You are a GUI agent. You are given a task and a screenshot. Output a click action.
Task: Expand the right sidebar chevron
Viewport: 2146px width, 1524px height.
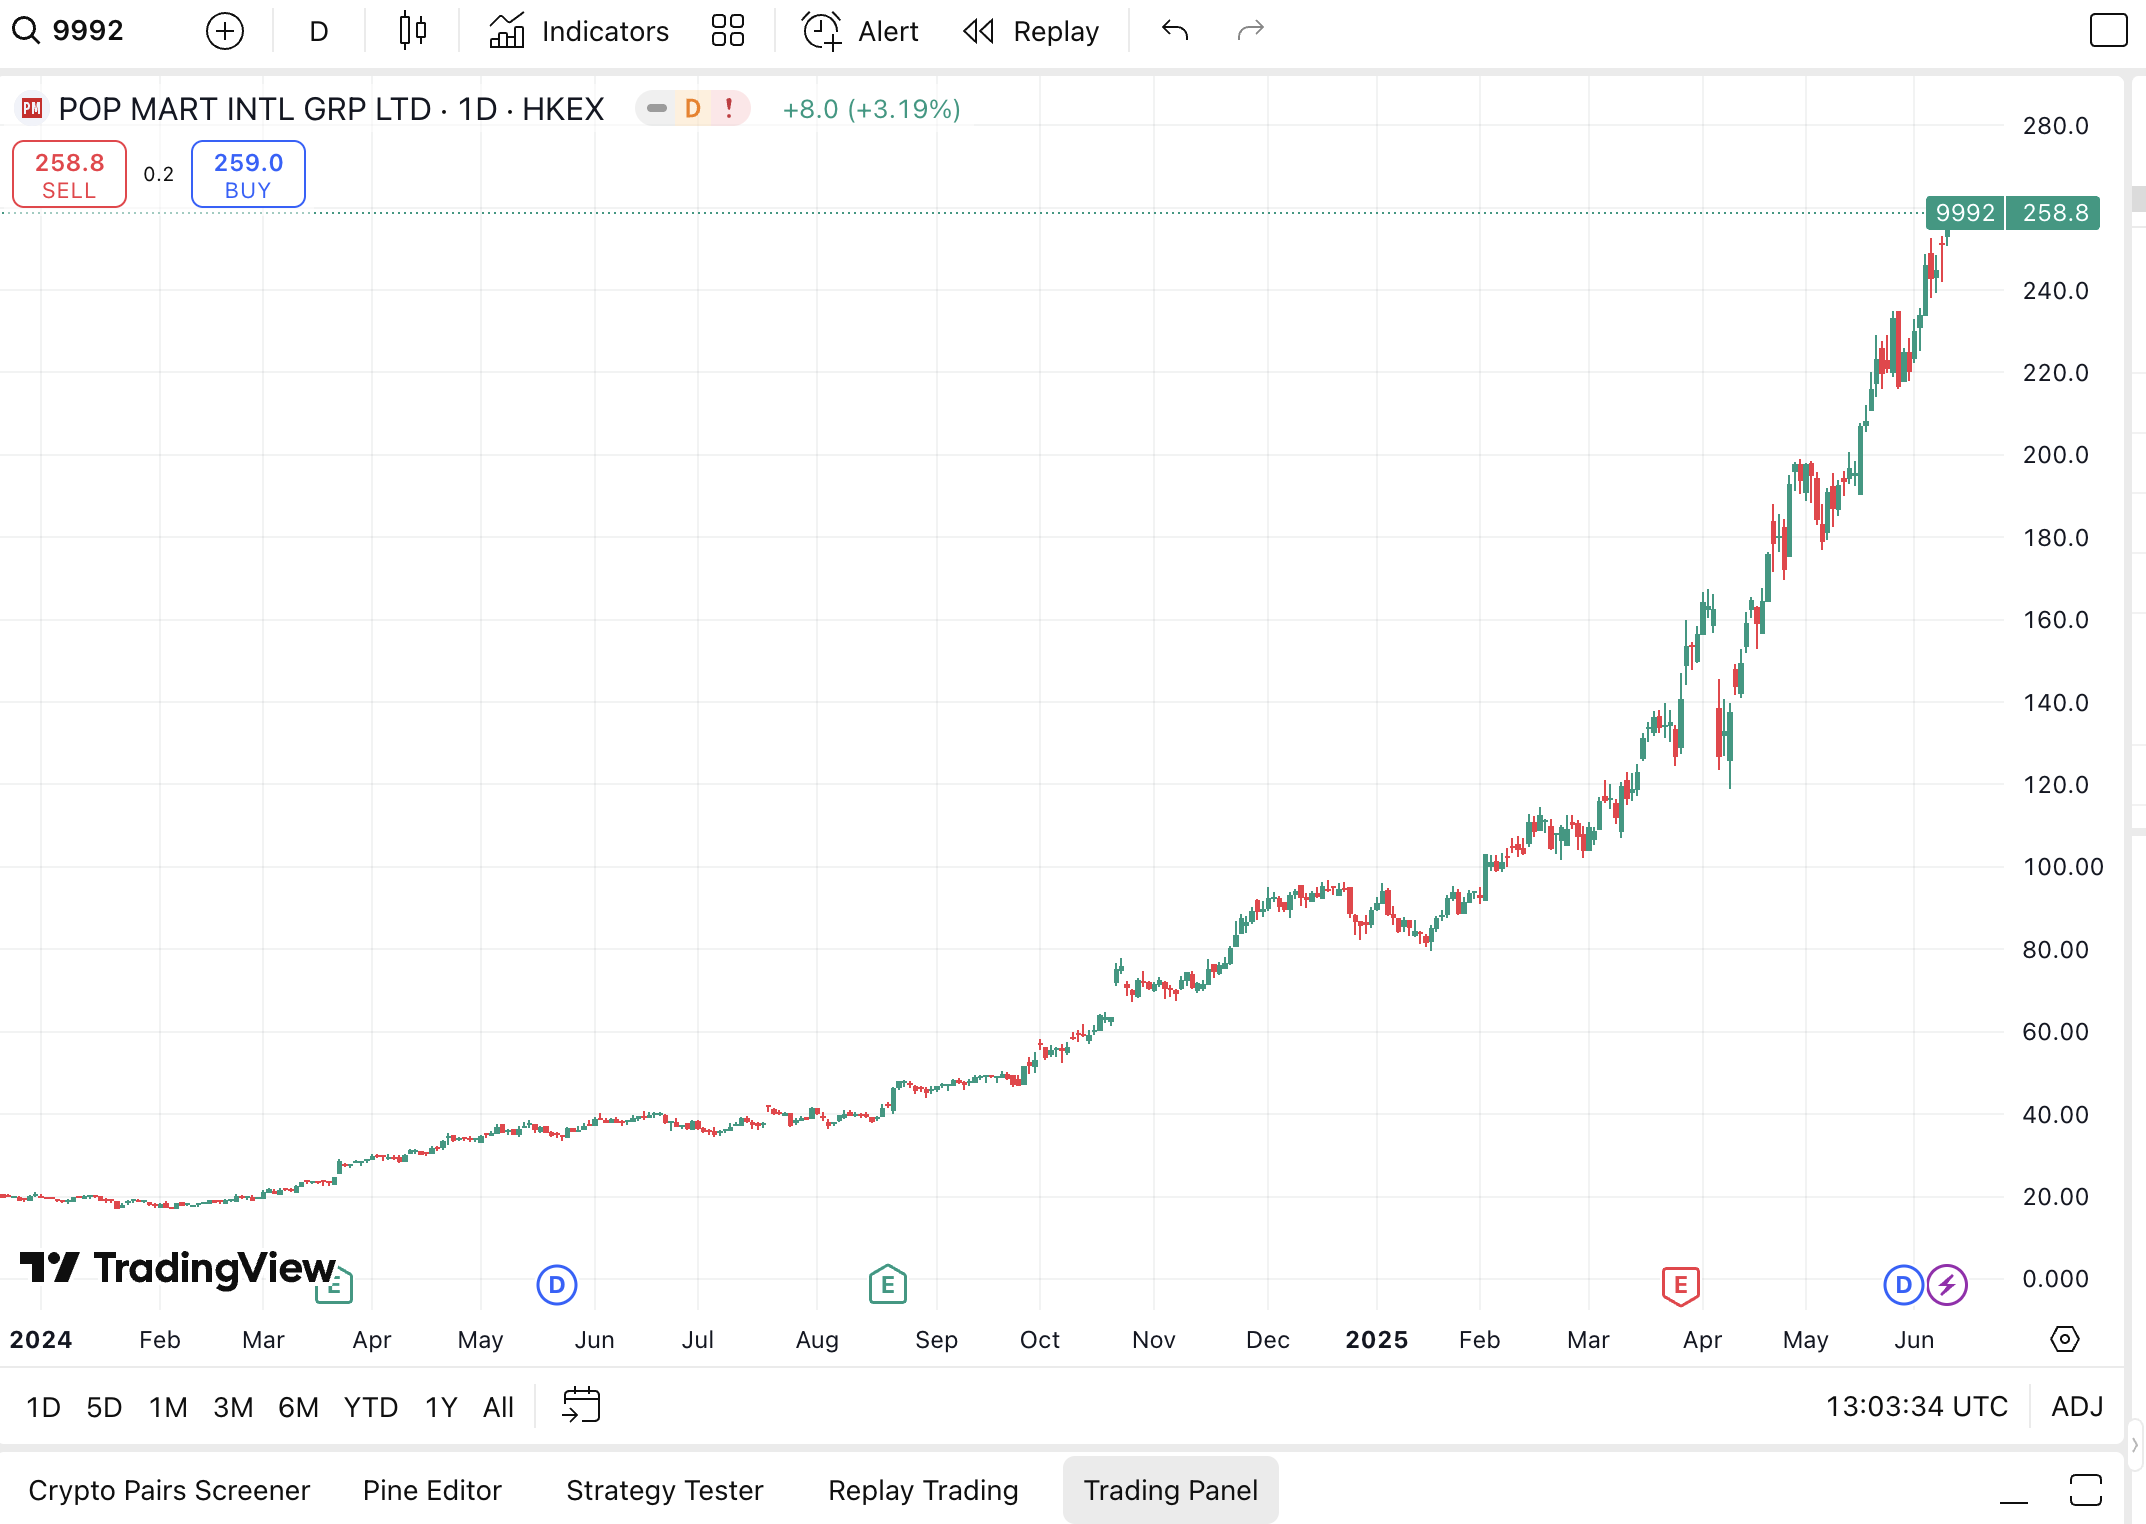tap(2134, 1445)
